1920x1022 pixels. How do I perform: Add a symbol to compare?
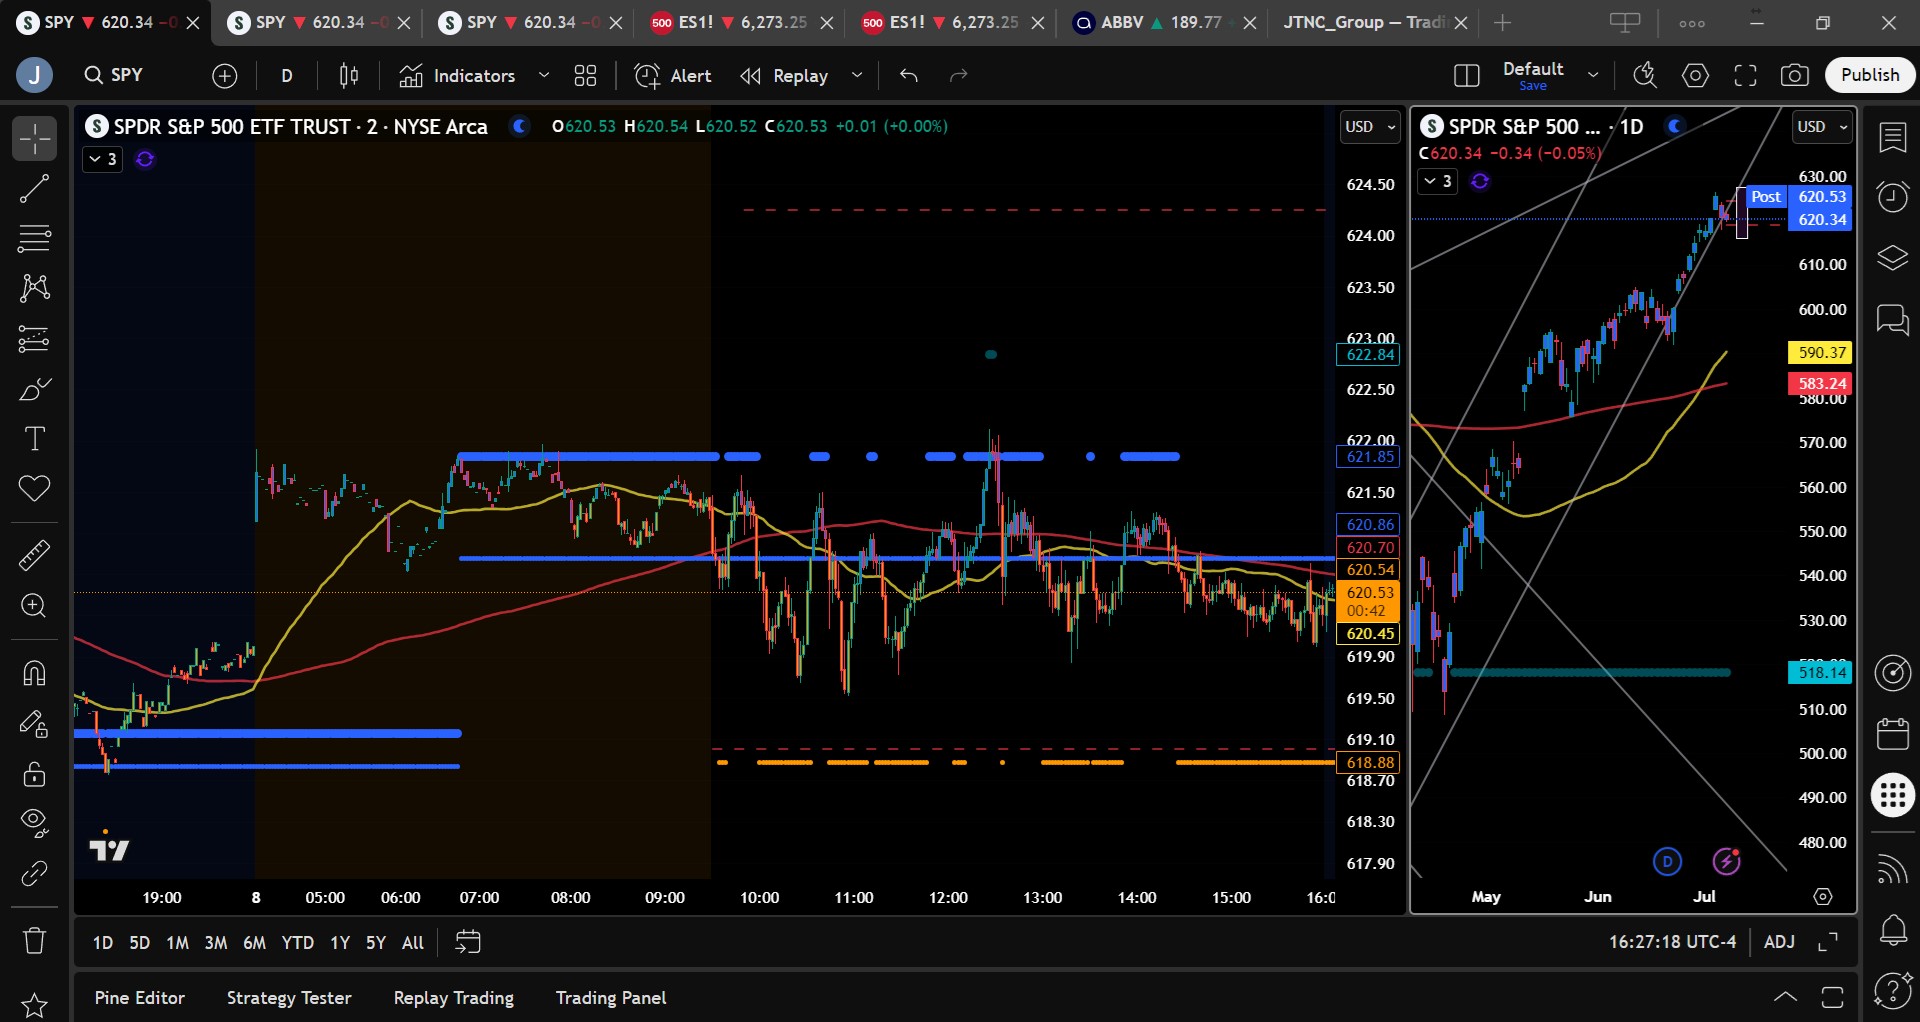[225, 75]
